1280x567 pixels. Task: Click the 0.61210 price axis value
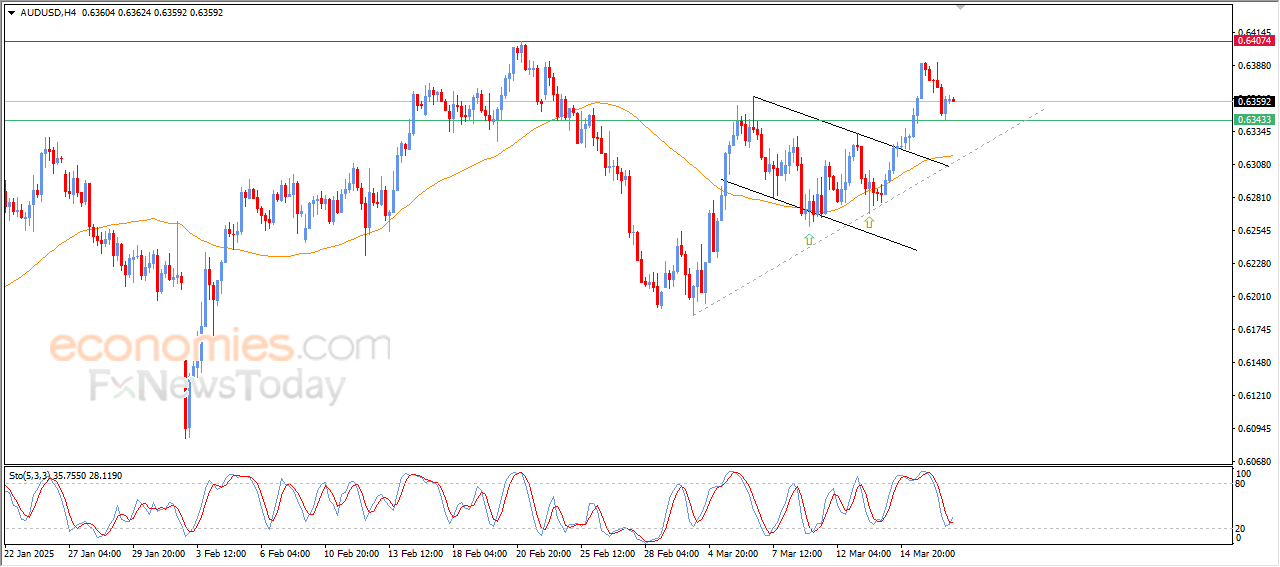pyautogui.click(x=1254, y=396)
